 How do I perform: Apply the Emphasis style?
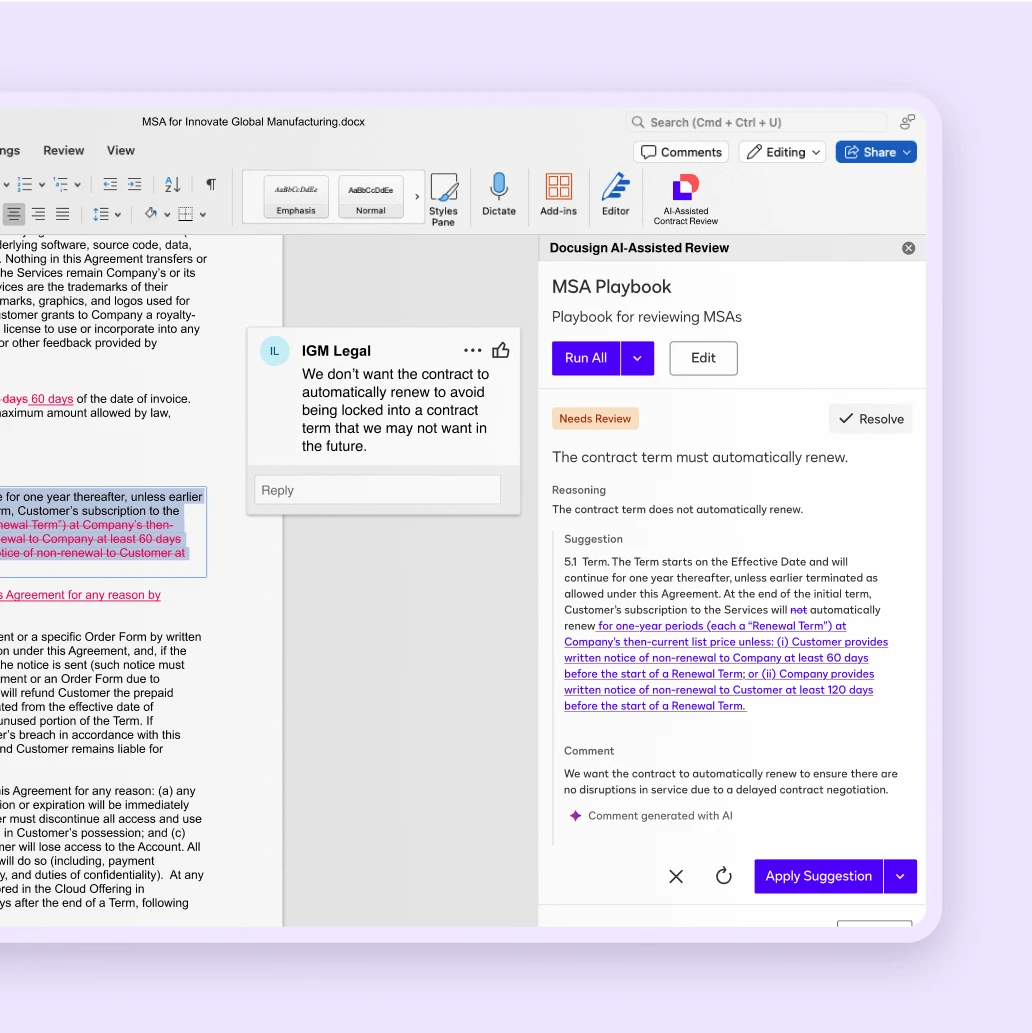pos(296,196)
